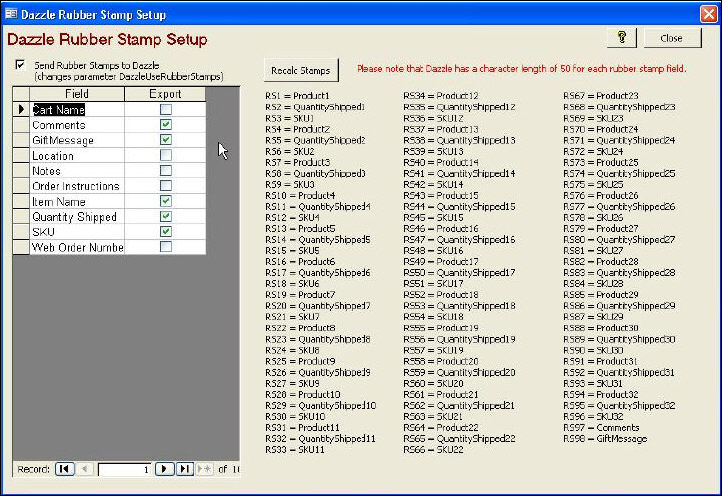The height and width of the screenshot is (496, 722).
Task: Go to next record navigation arrow
Action: click(164, 469)
